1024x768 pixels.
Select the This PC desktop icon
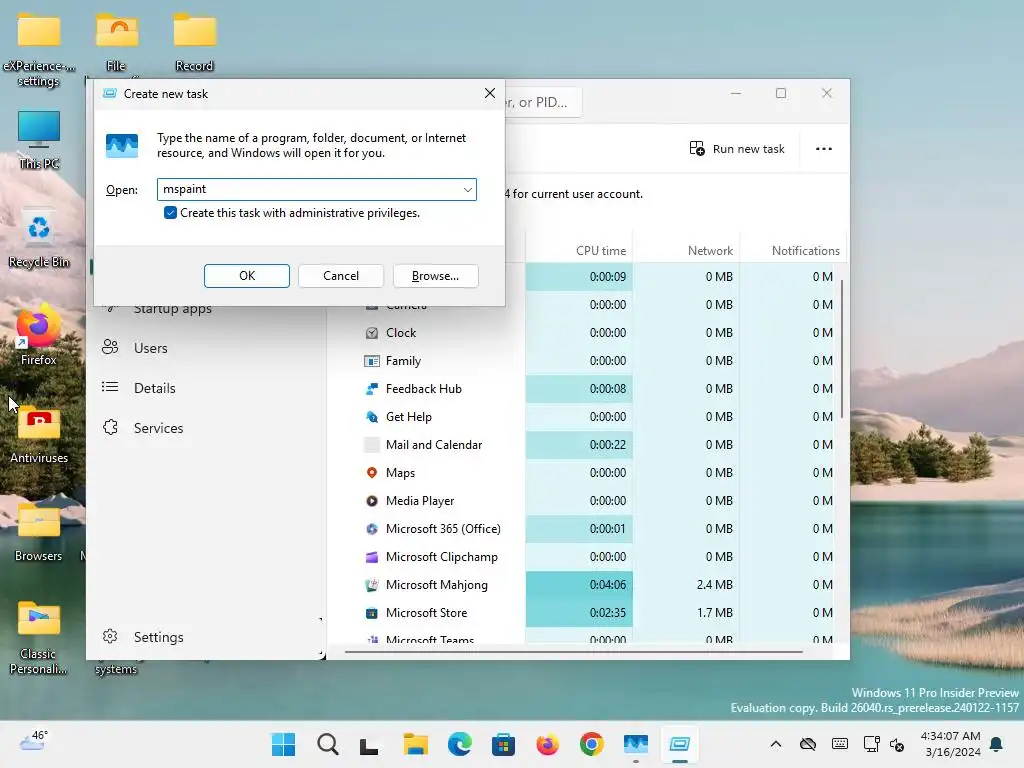pos(39,140)
